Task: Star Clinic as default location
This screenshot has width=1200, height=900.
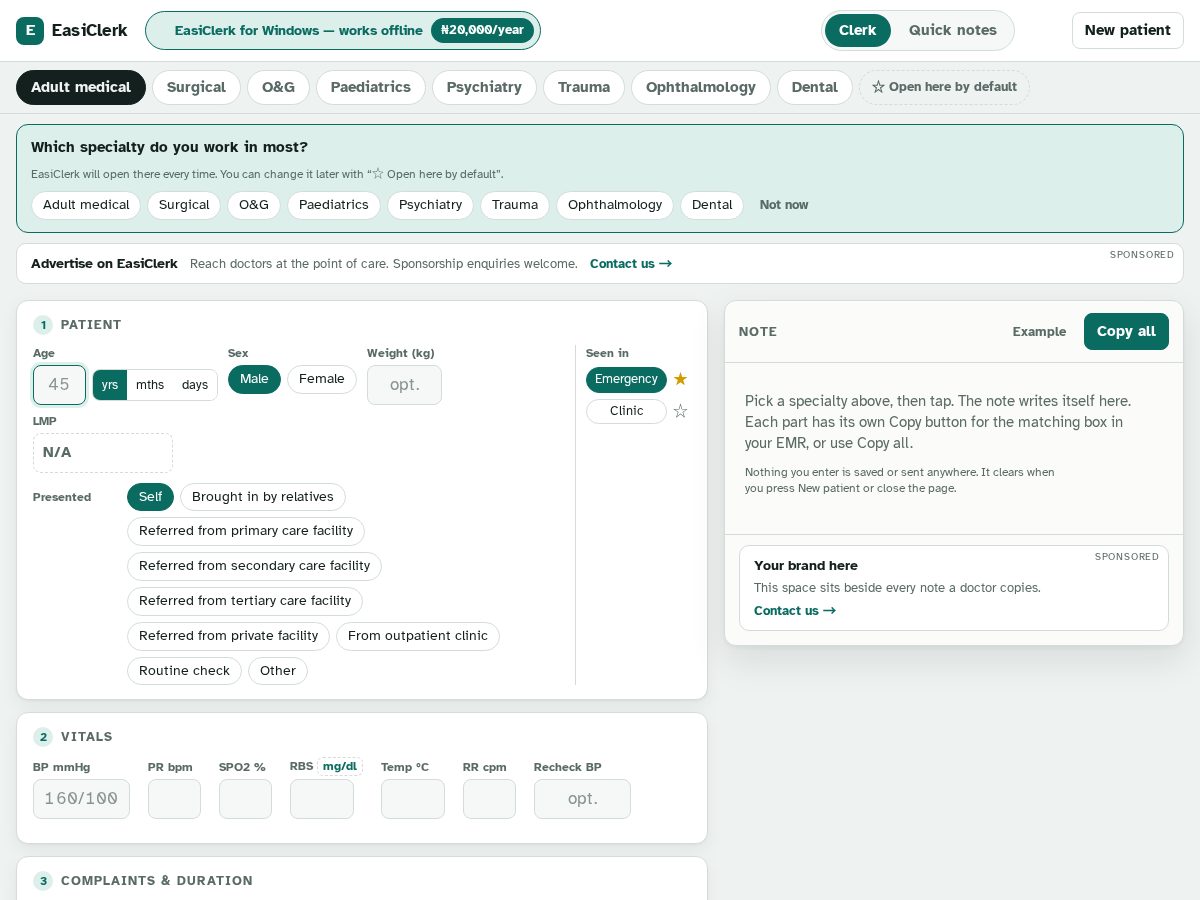Action: point(680,411)
